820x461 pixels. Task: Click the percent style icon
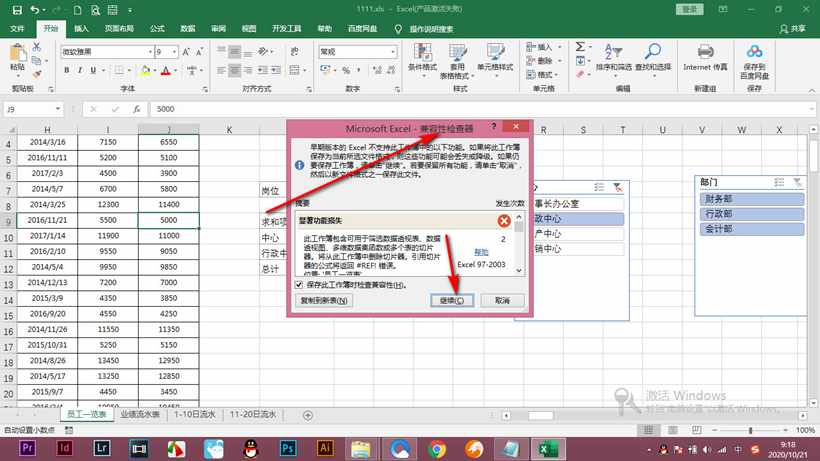[346, 70]
